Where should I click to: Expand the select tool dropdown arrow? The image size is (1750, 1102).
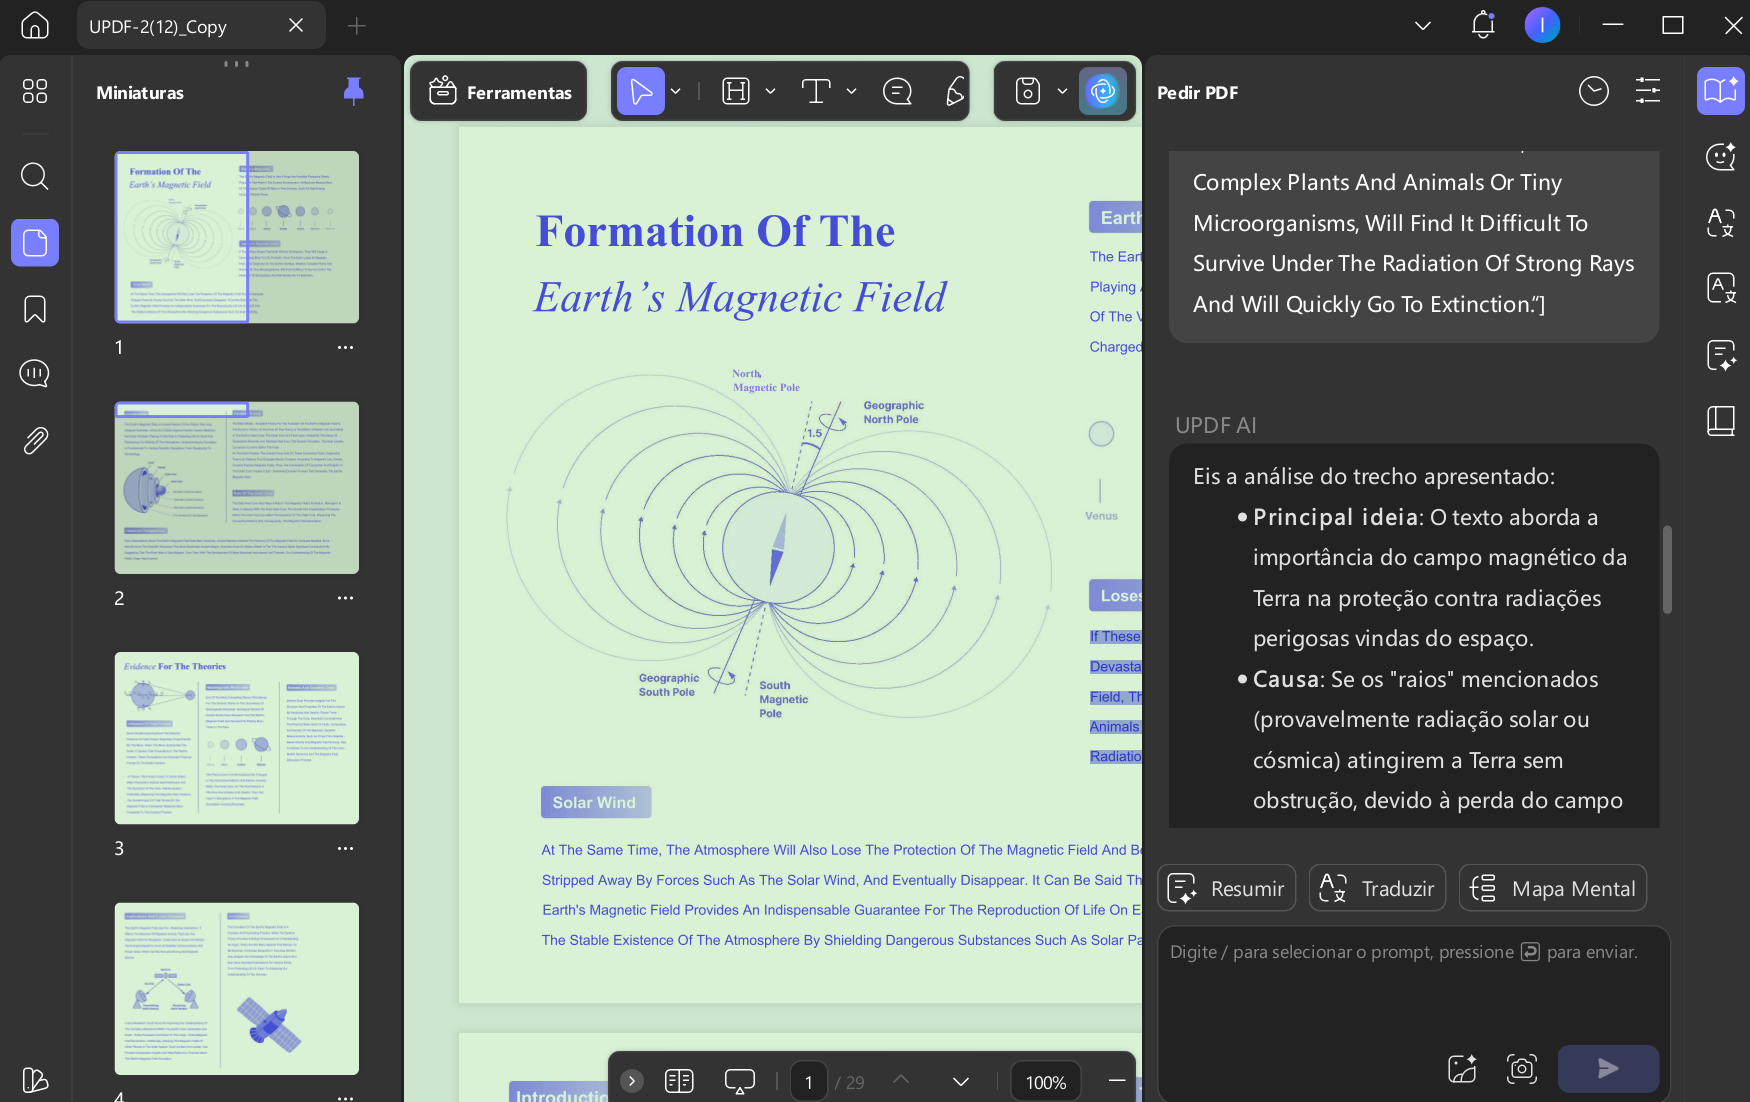point(676,92)
